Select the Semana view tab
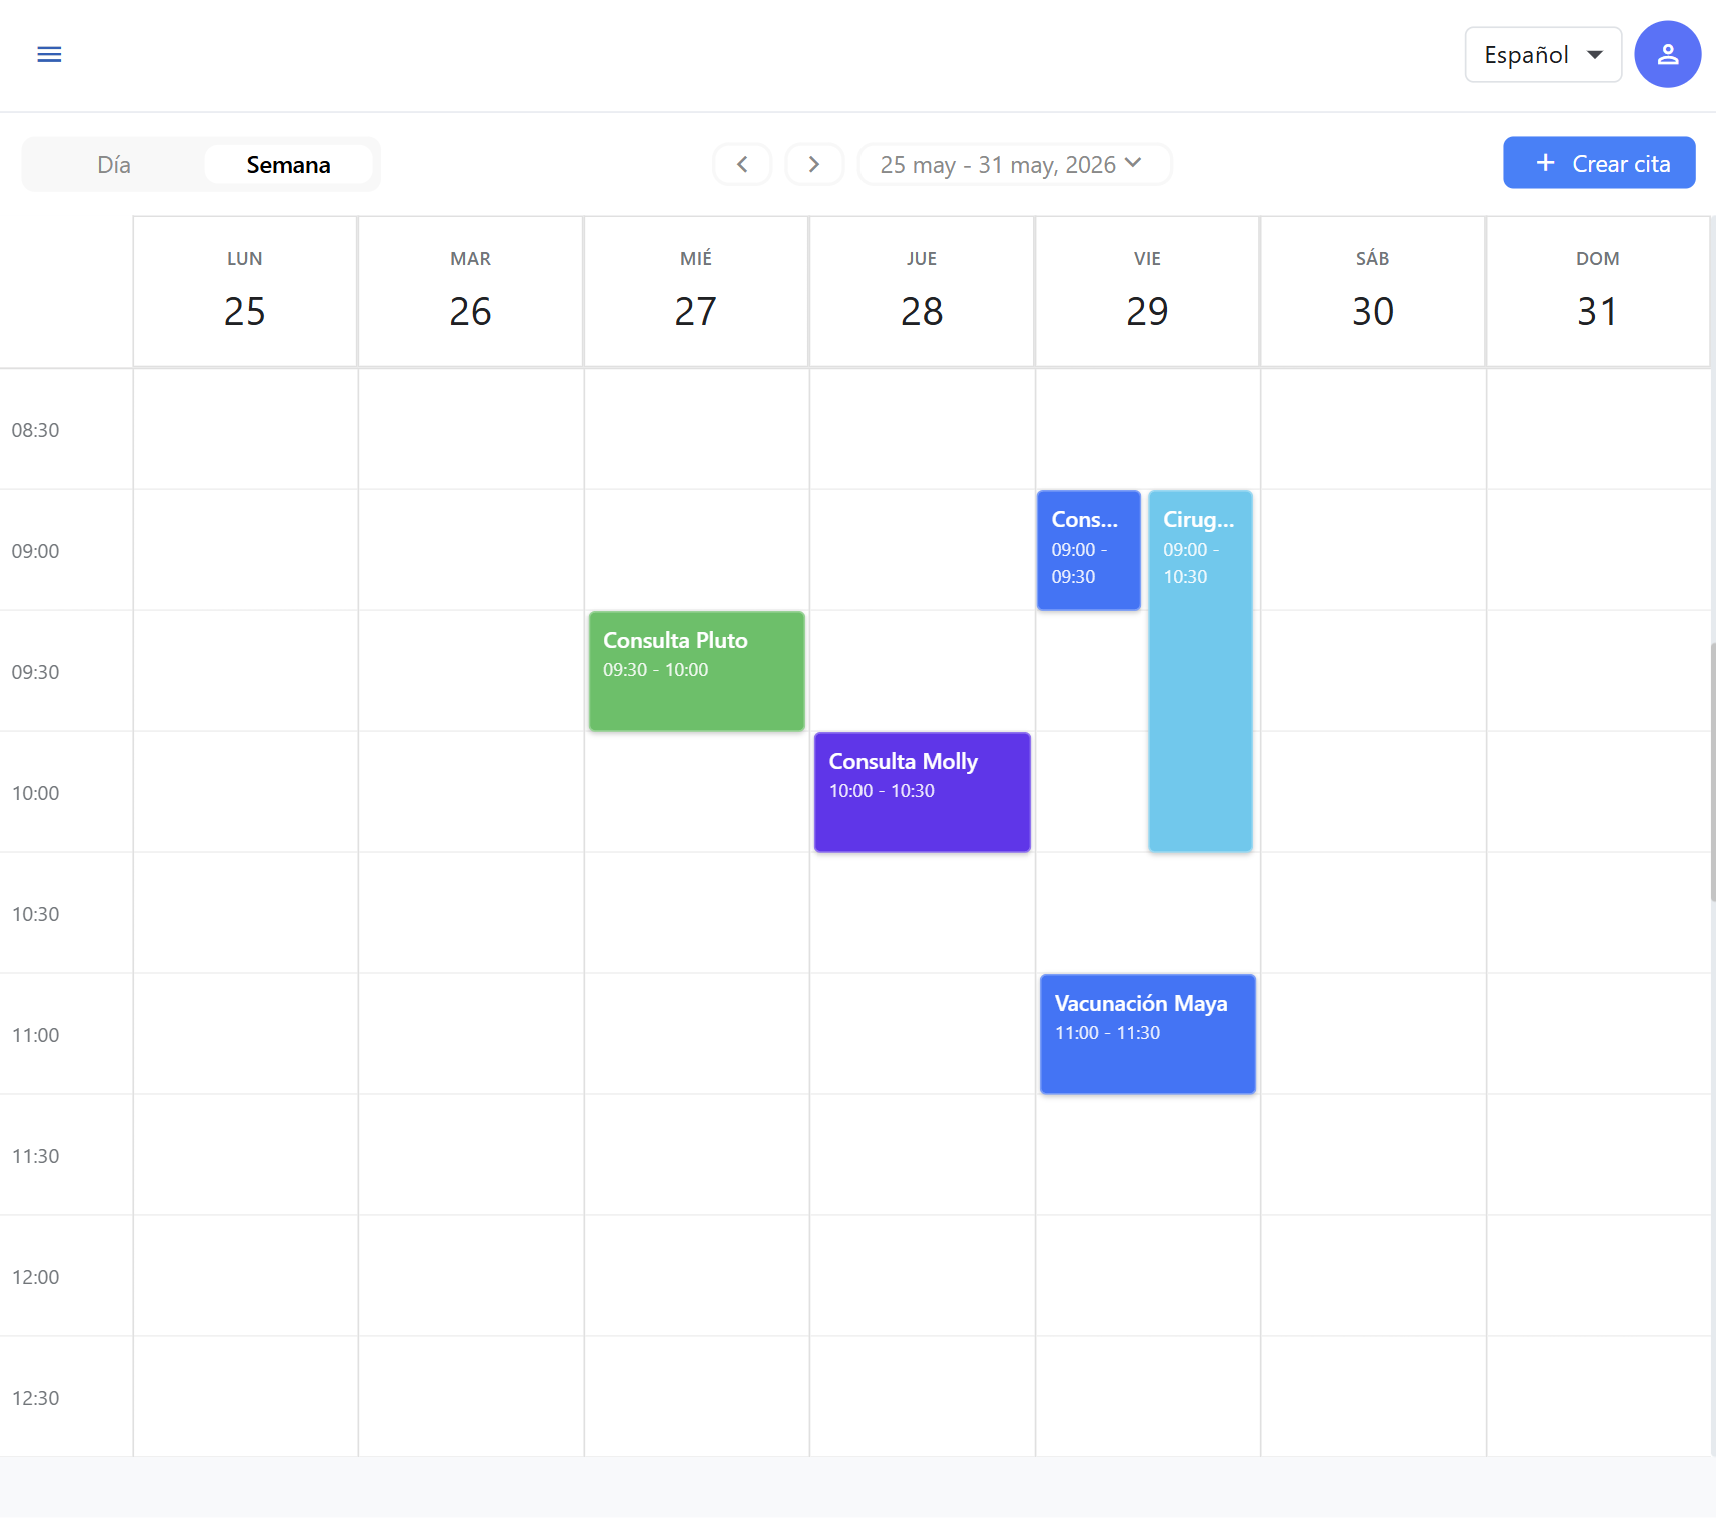 (288, 164)
